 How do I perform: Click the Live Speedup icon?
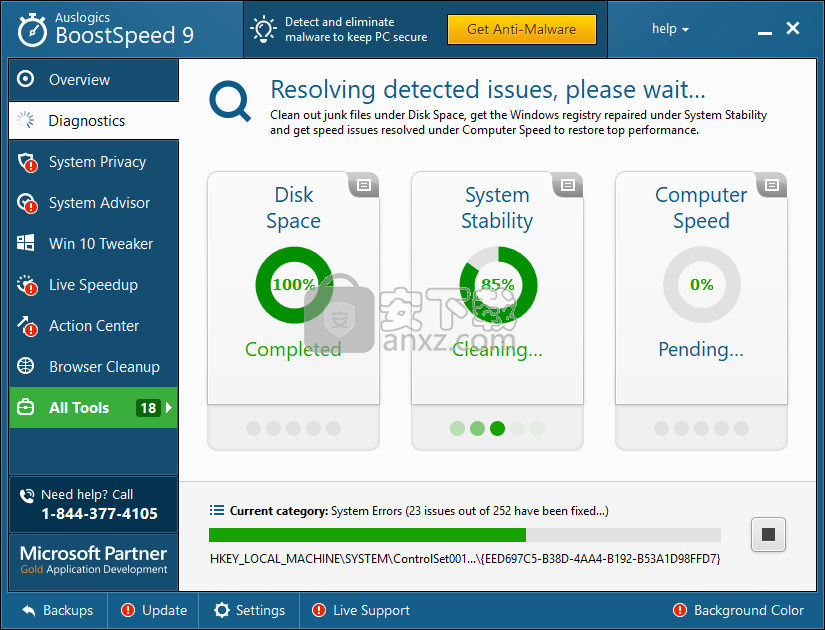click(27, 285)
